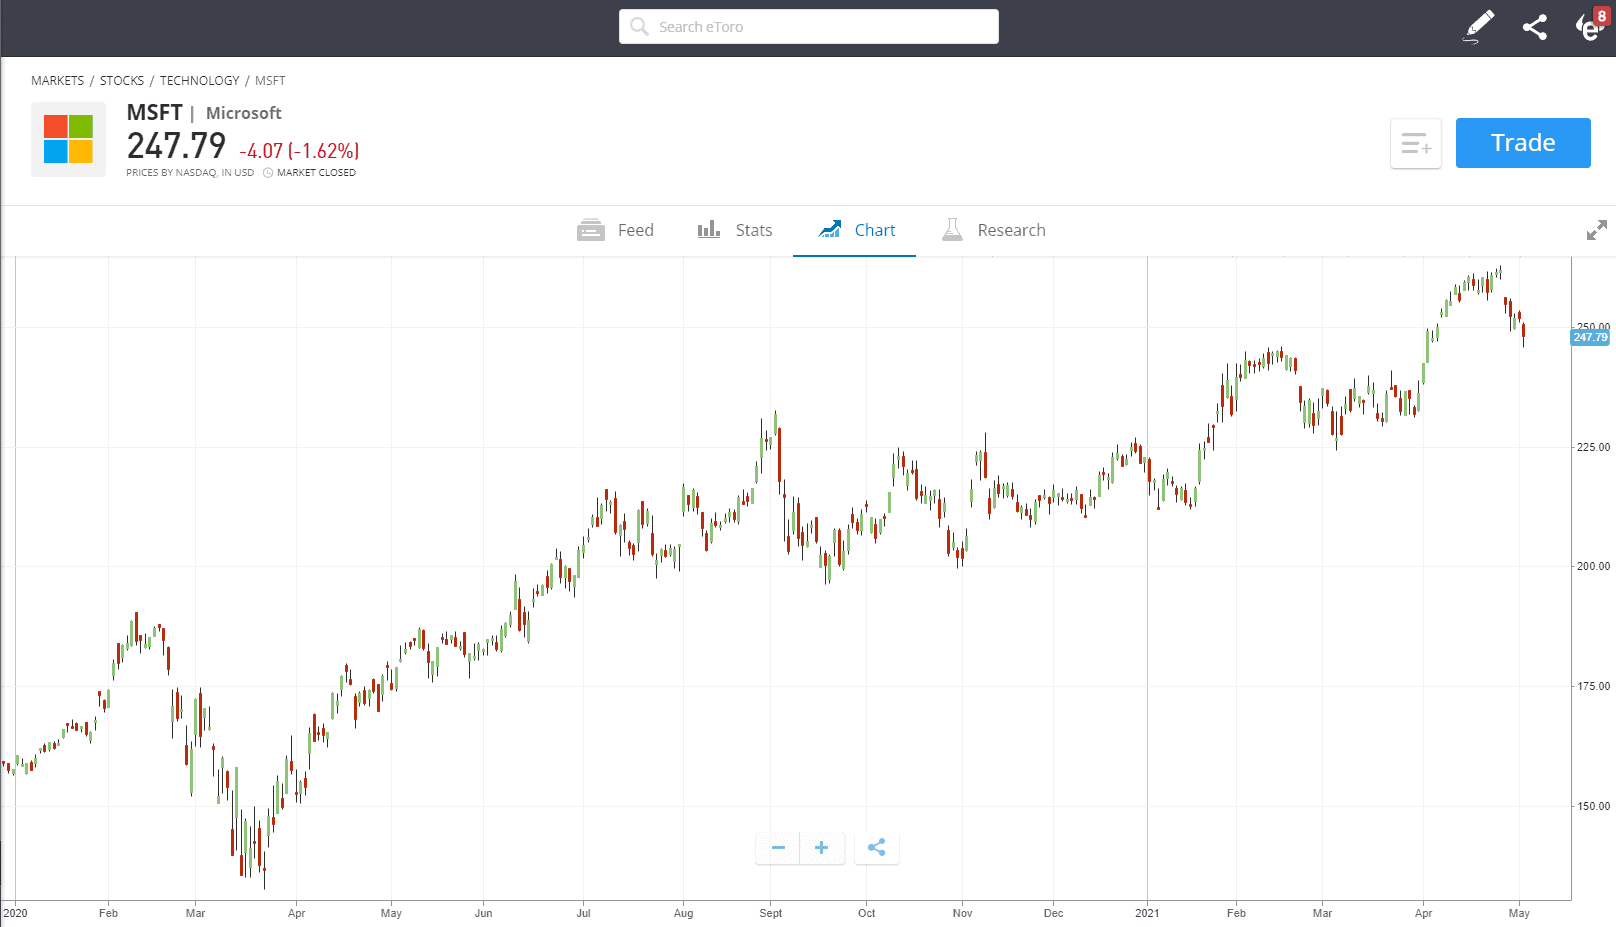Viewport: 1616px width, 927px height.
Task: Zoom in chart with plus button
Action: point(822,848)
